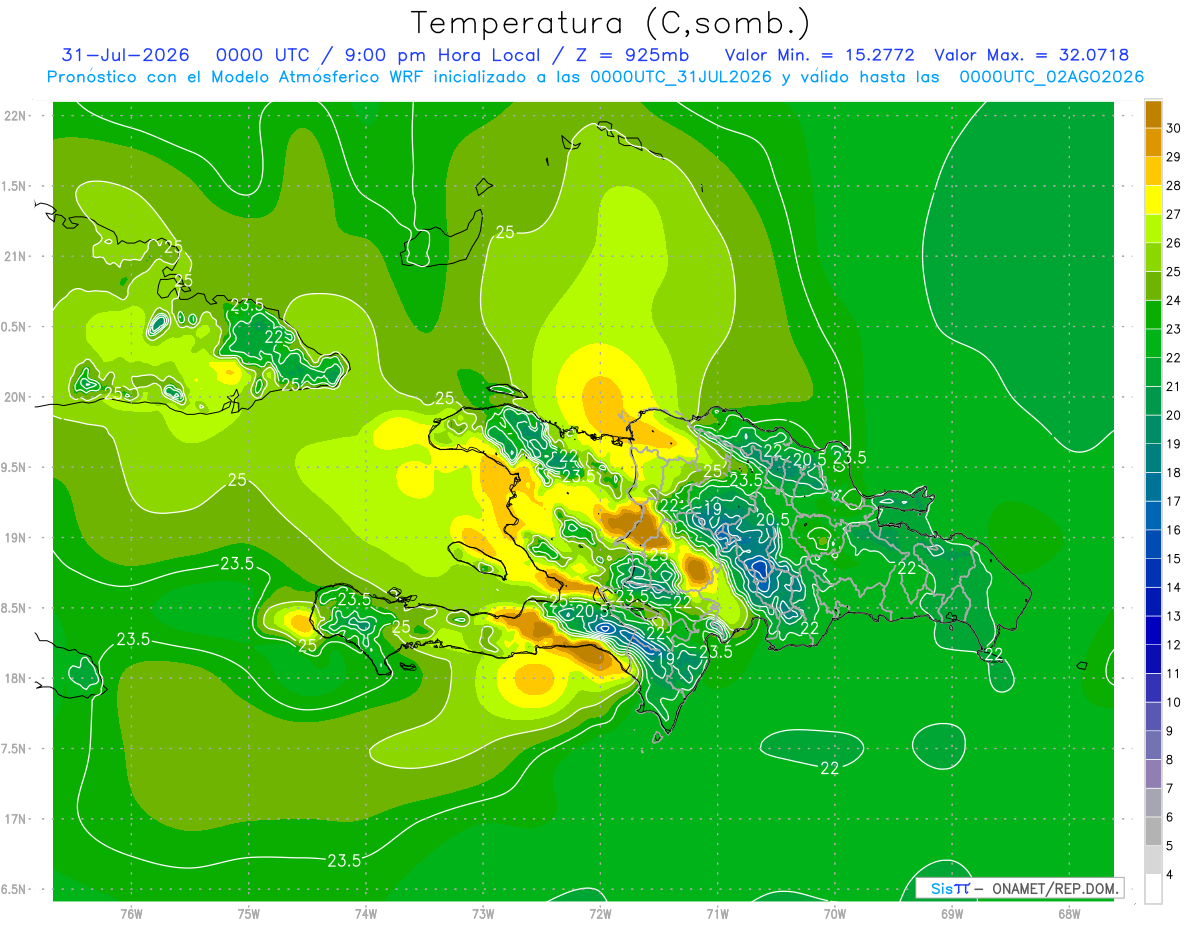Screen dimensions: 1200x927
Task: Click the '74W' longitude axis label
Action: [365, 914]
